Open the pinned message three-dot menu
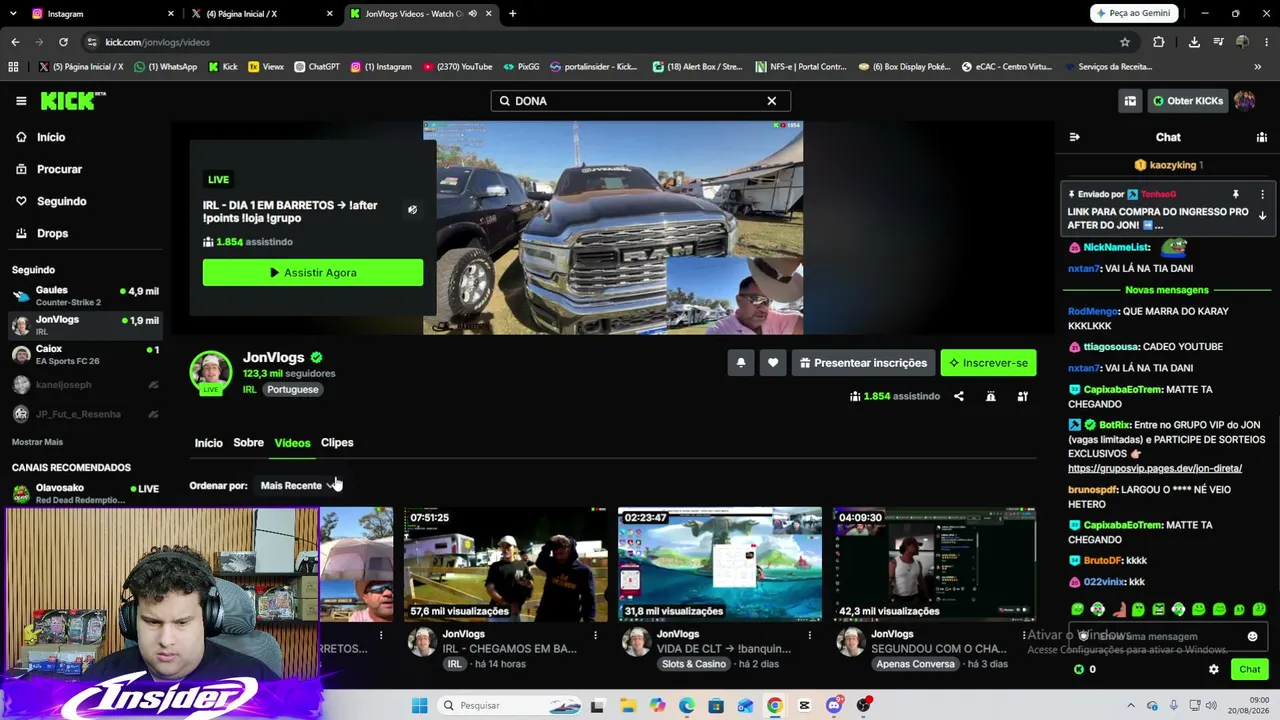This screenshot has height=720, width=1280. pyautogui.click(x=1262, y=194)
